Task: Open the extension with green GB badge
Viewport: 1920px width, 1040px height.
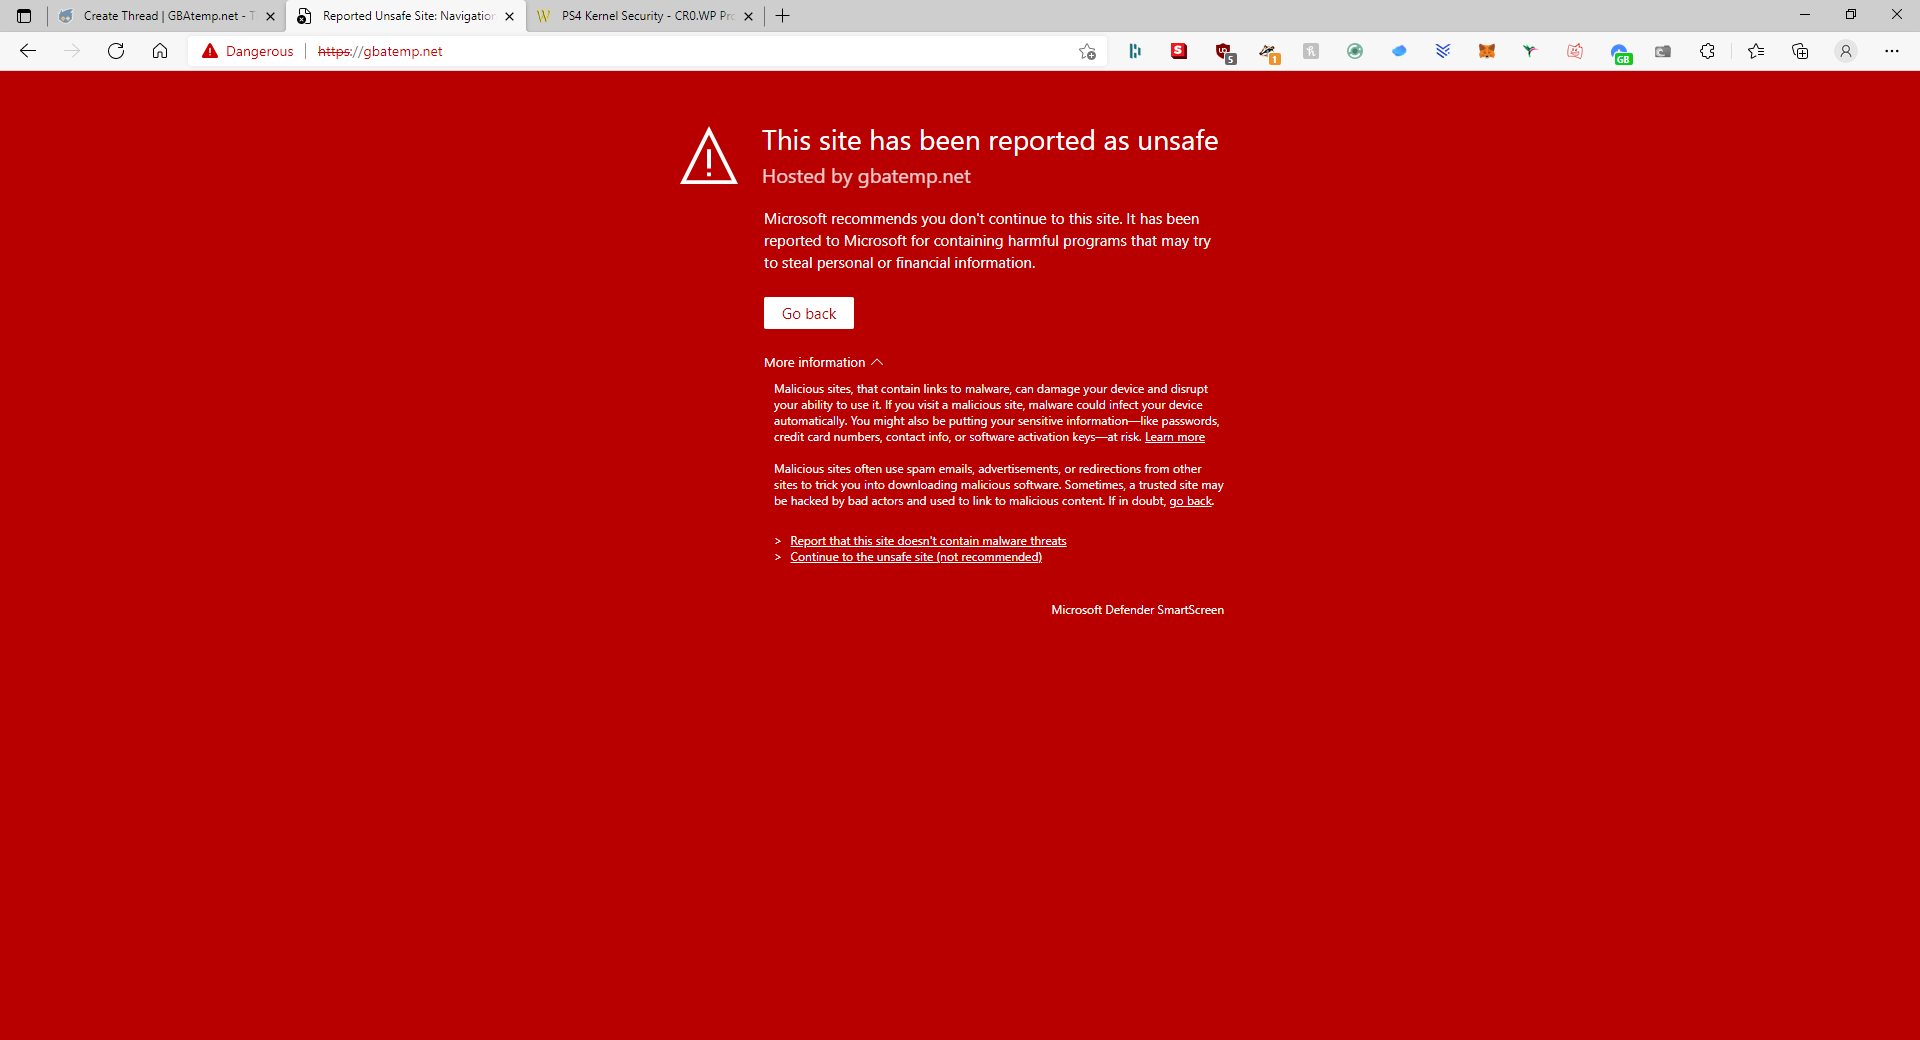Action: [x=1620, y=53]
